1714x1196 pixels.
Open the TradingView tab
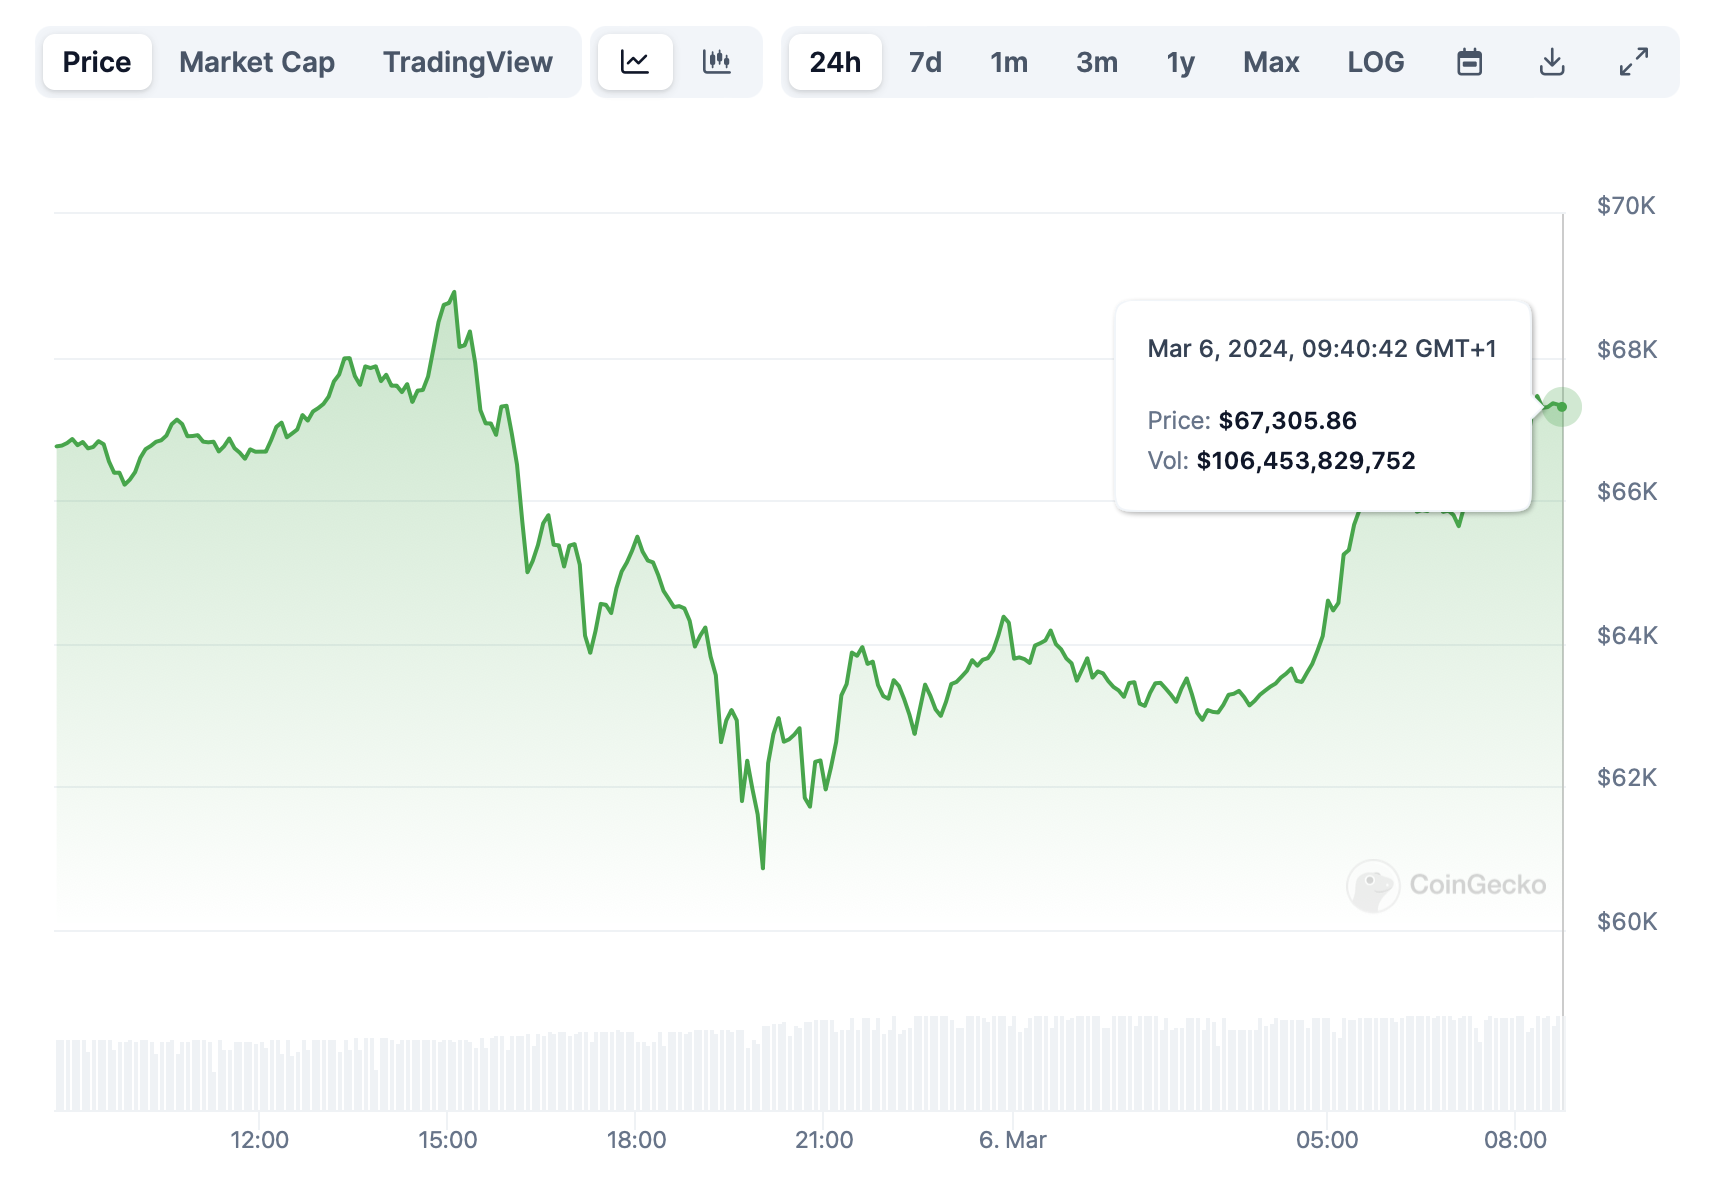pyautogui.click(x=467, y=62)
